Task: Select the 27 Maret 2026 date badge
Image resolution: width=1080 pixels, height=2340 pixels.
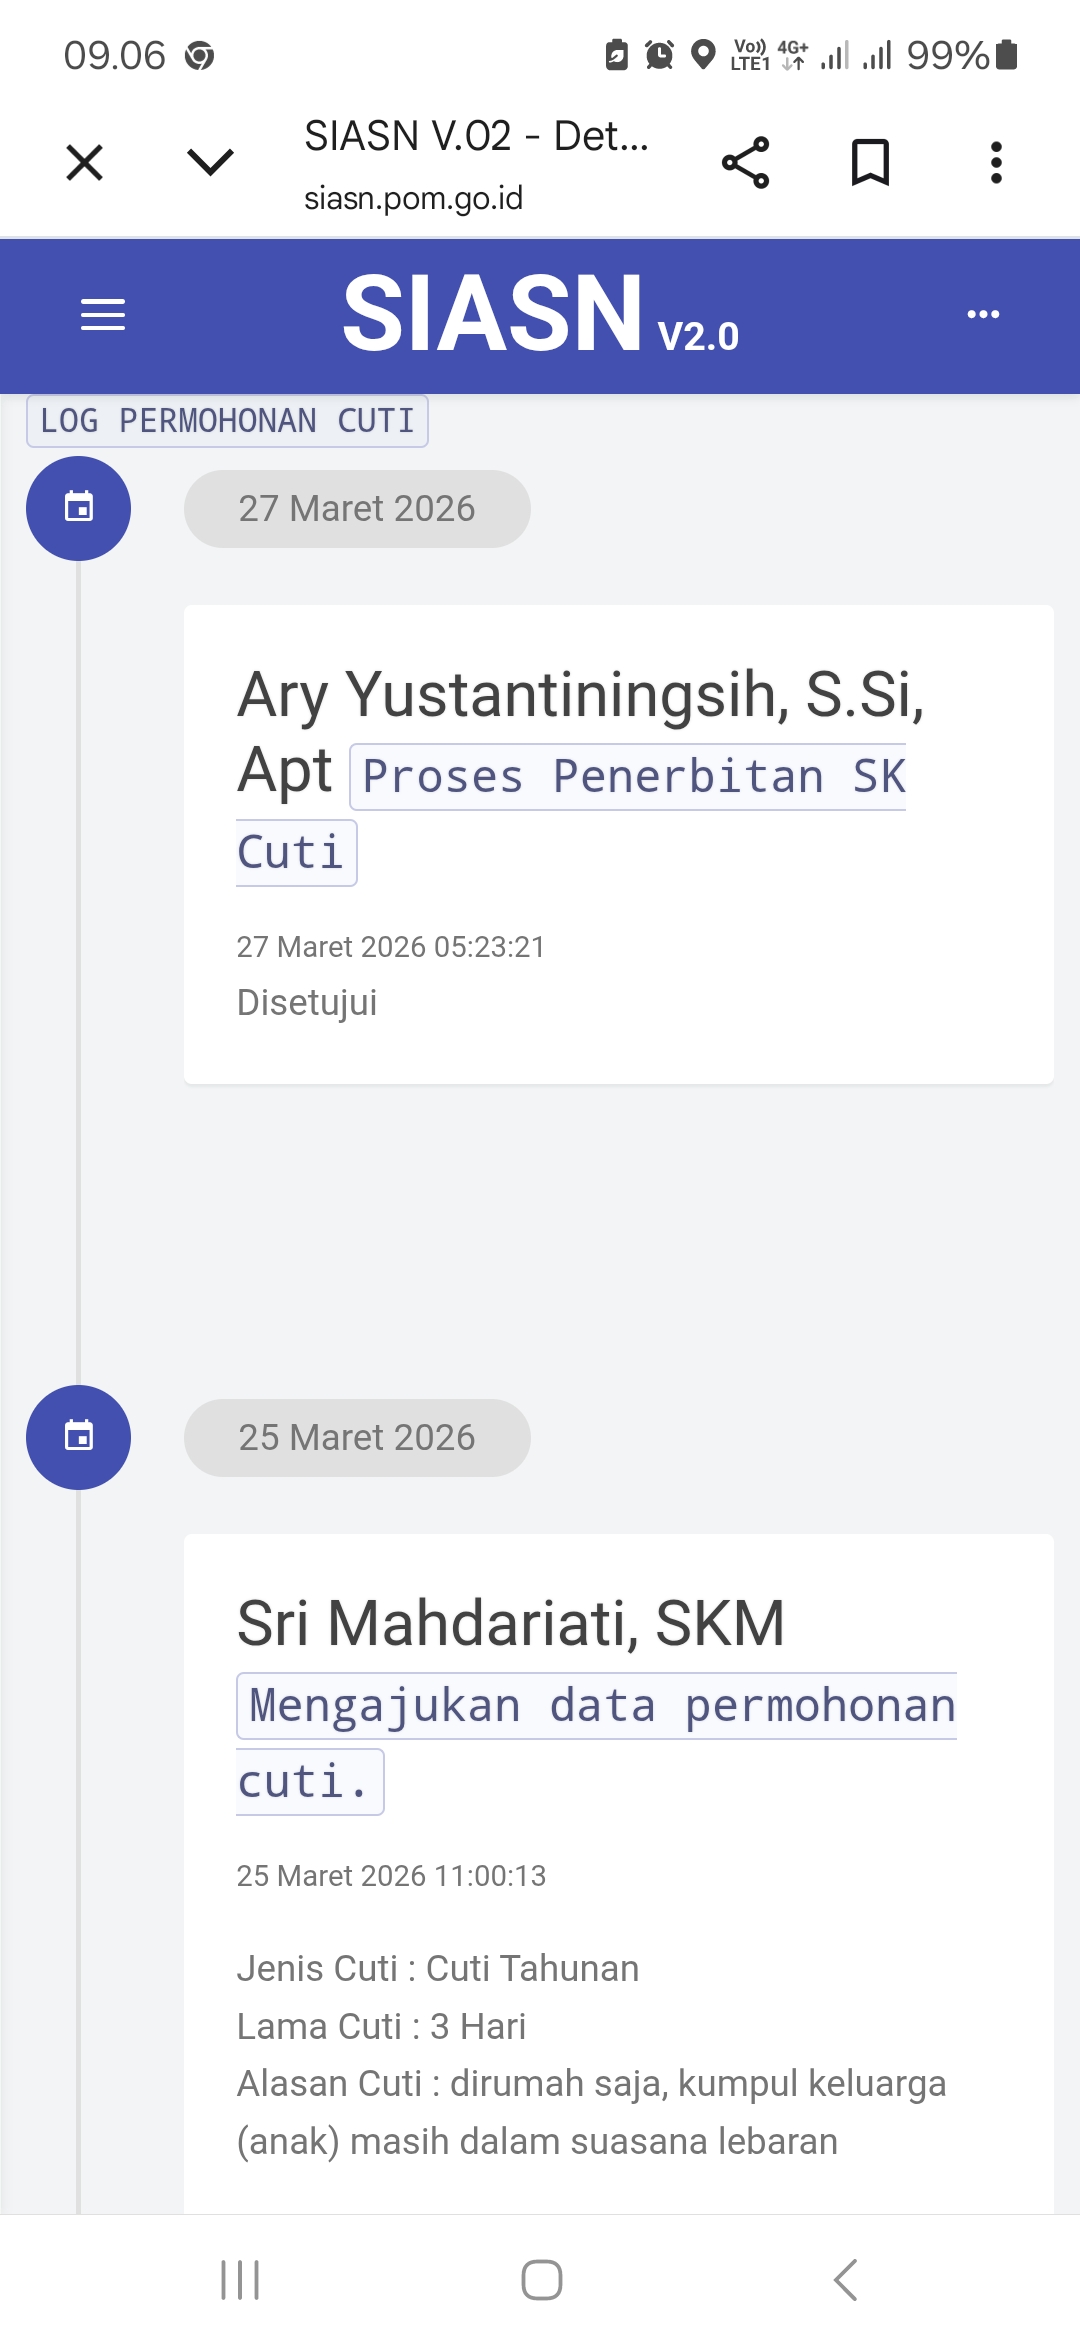Action: coord(357,509)
